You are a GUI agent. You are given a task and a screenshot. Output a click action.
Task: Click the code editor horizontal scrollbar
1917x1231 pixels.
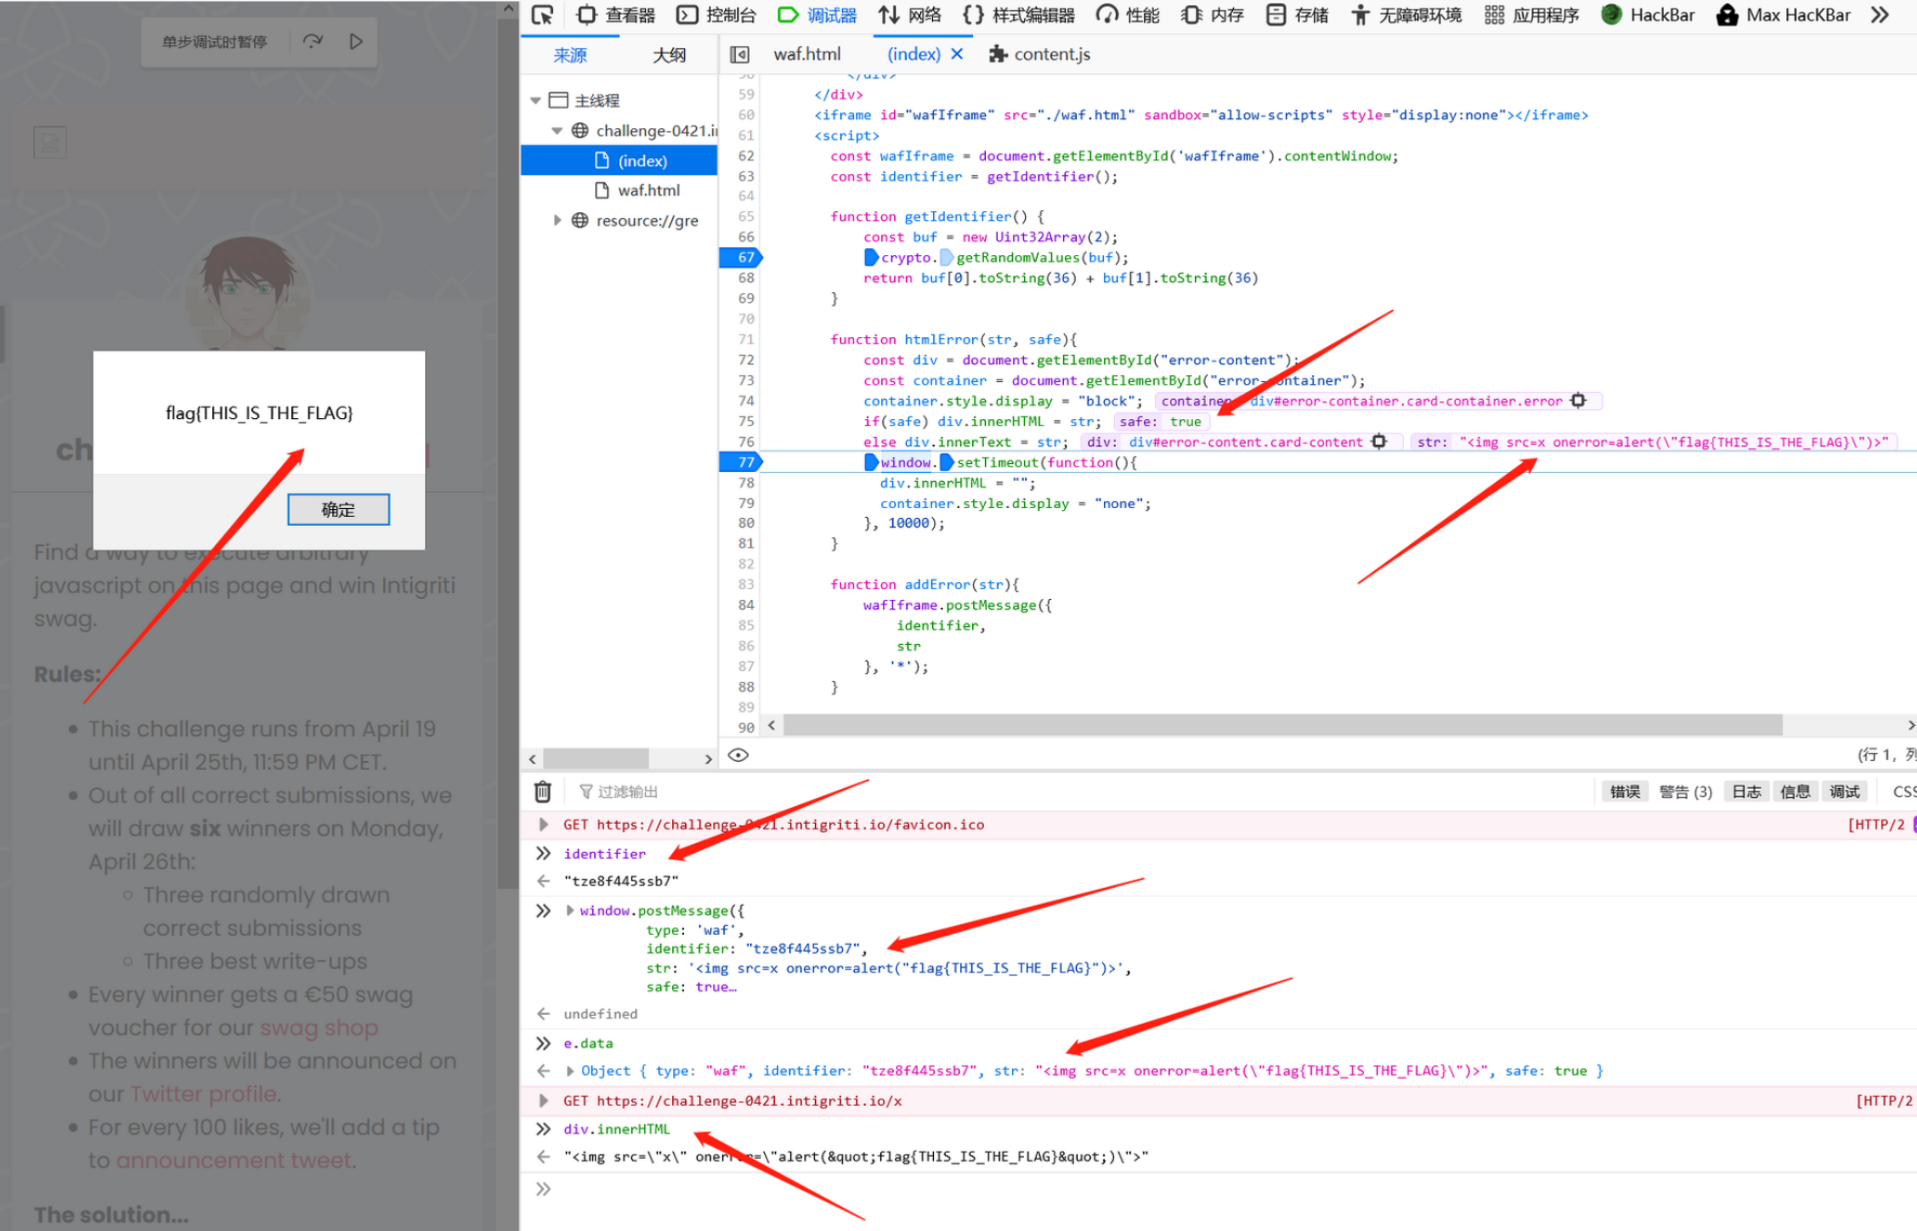click(x=1280, y=725)
